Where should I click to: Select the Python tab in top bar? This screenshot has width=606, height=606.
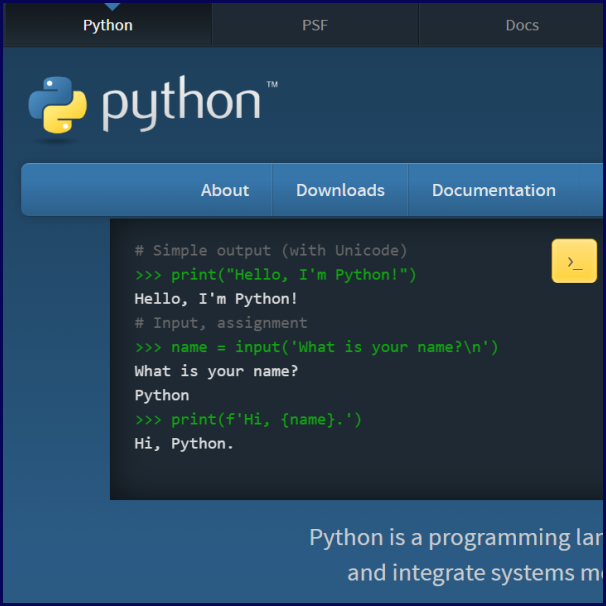pos(108,25)
